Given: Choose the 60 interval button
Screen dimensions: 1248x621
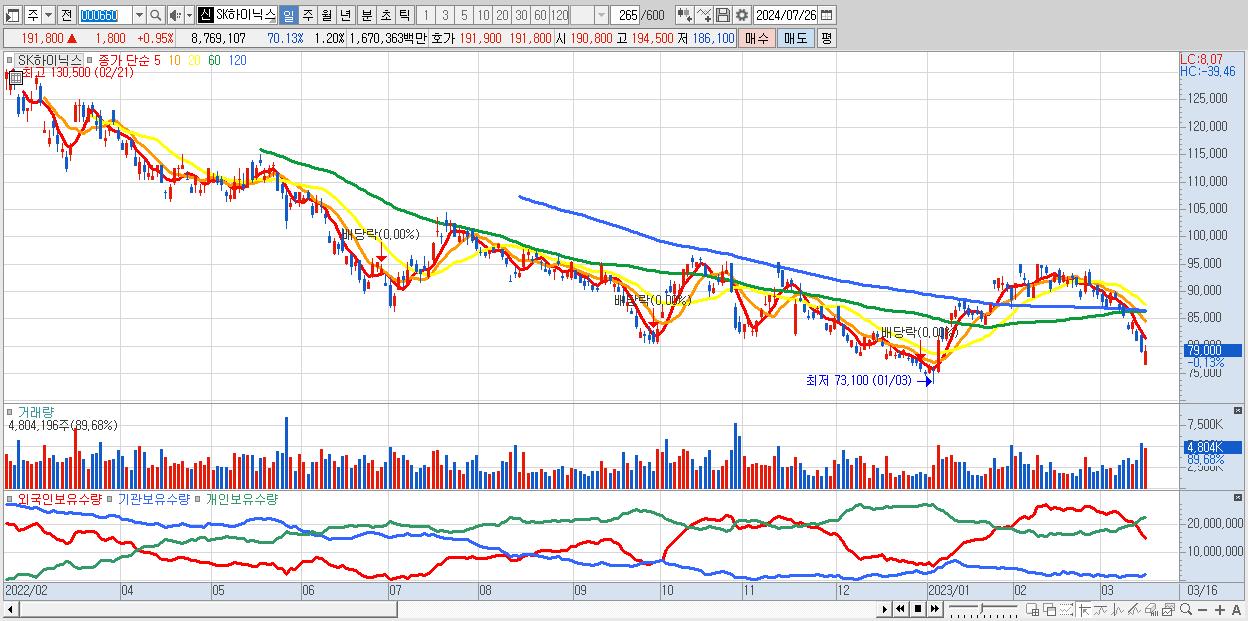Looking at the screenshot, I should [540, 15].
